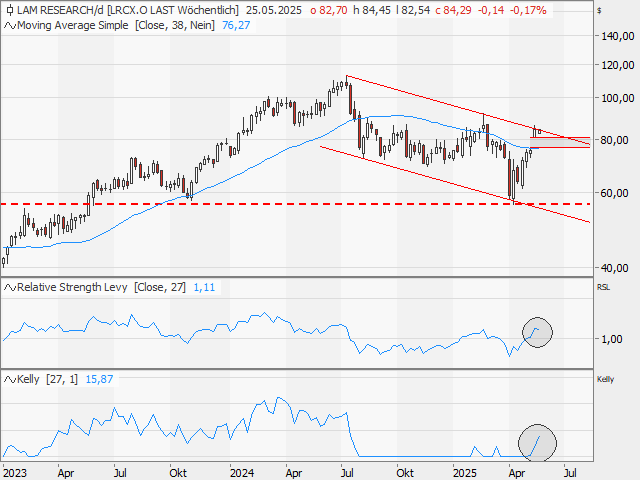Viewport: 640px width, 480px height.
Task: Click the $ currency symbol on axis
Action: (x=599, y=11)
